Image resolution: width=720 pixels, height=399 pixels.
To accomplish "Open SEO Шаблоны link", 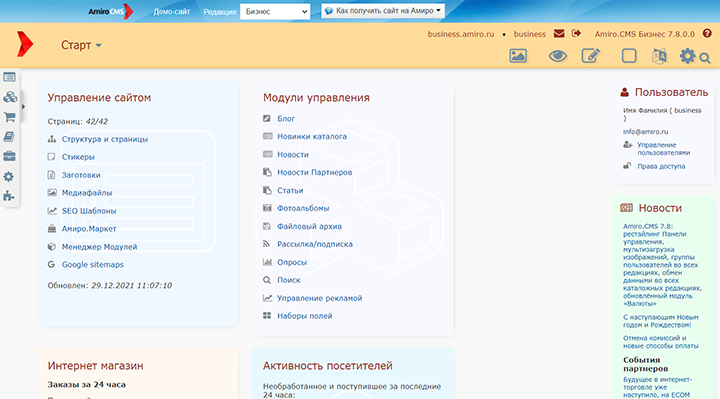I will click(89, 211).
